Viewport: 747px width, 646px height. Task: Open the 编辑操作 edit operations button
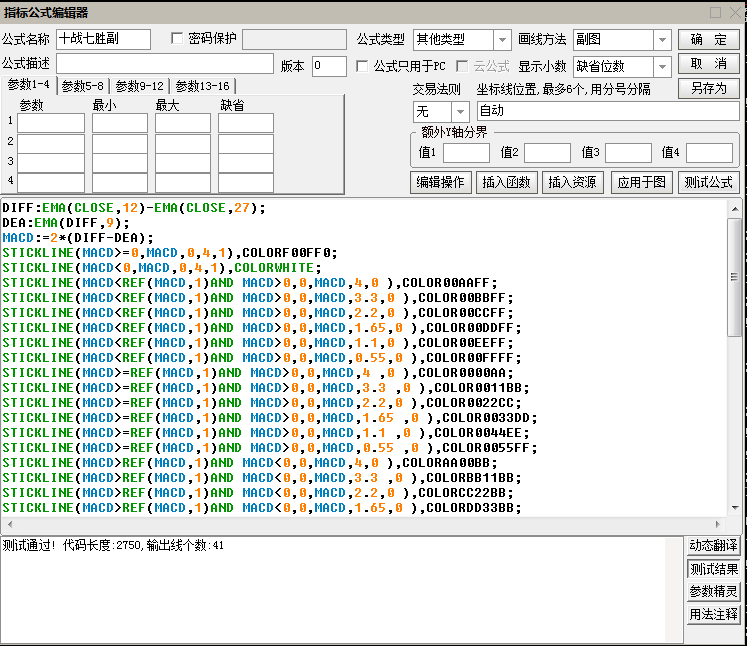(x=440, y=182)
